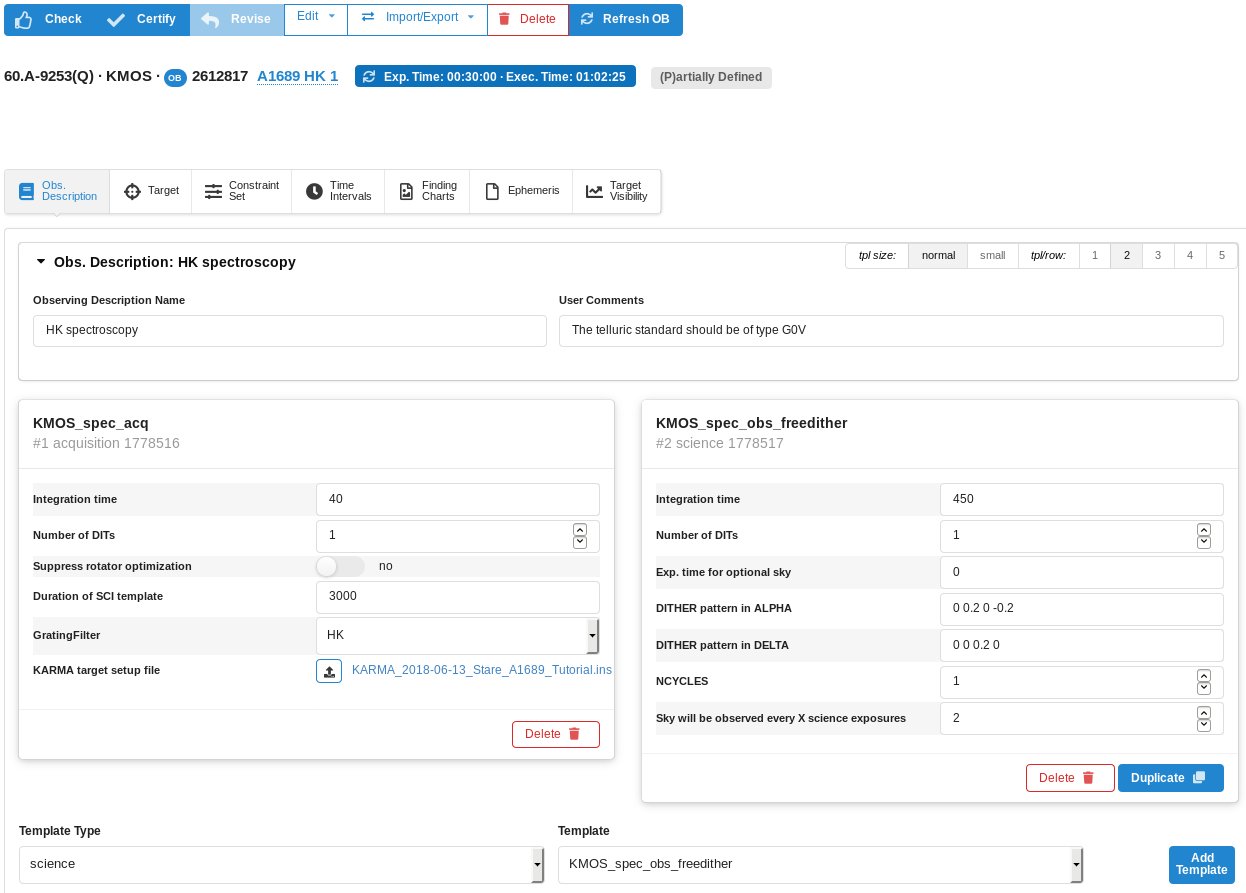Click the blue OB badge icon
This screenshot has width=1246, height=893.
click(x=175, y=78)
